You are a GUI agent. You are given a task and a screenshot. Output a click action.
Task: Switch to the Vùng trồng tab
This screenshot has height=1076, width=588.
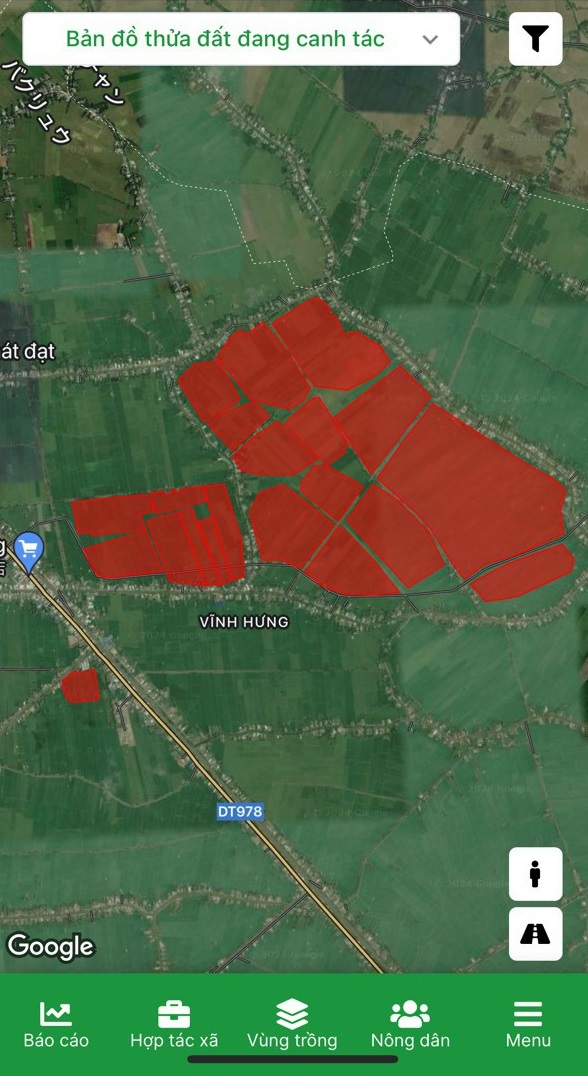(292, 1023)
